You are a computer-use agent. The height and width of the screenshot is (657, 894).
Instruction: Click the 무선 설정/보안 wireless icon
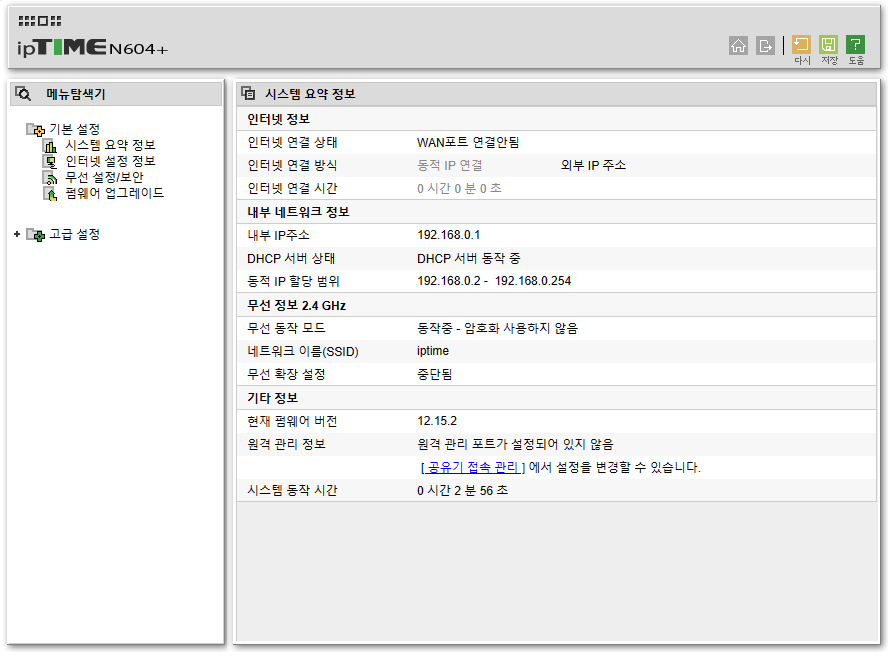(50, 178)
